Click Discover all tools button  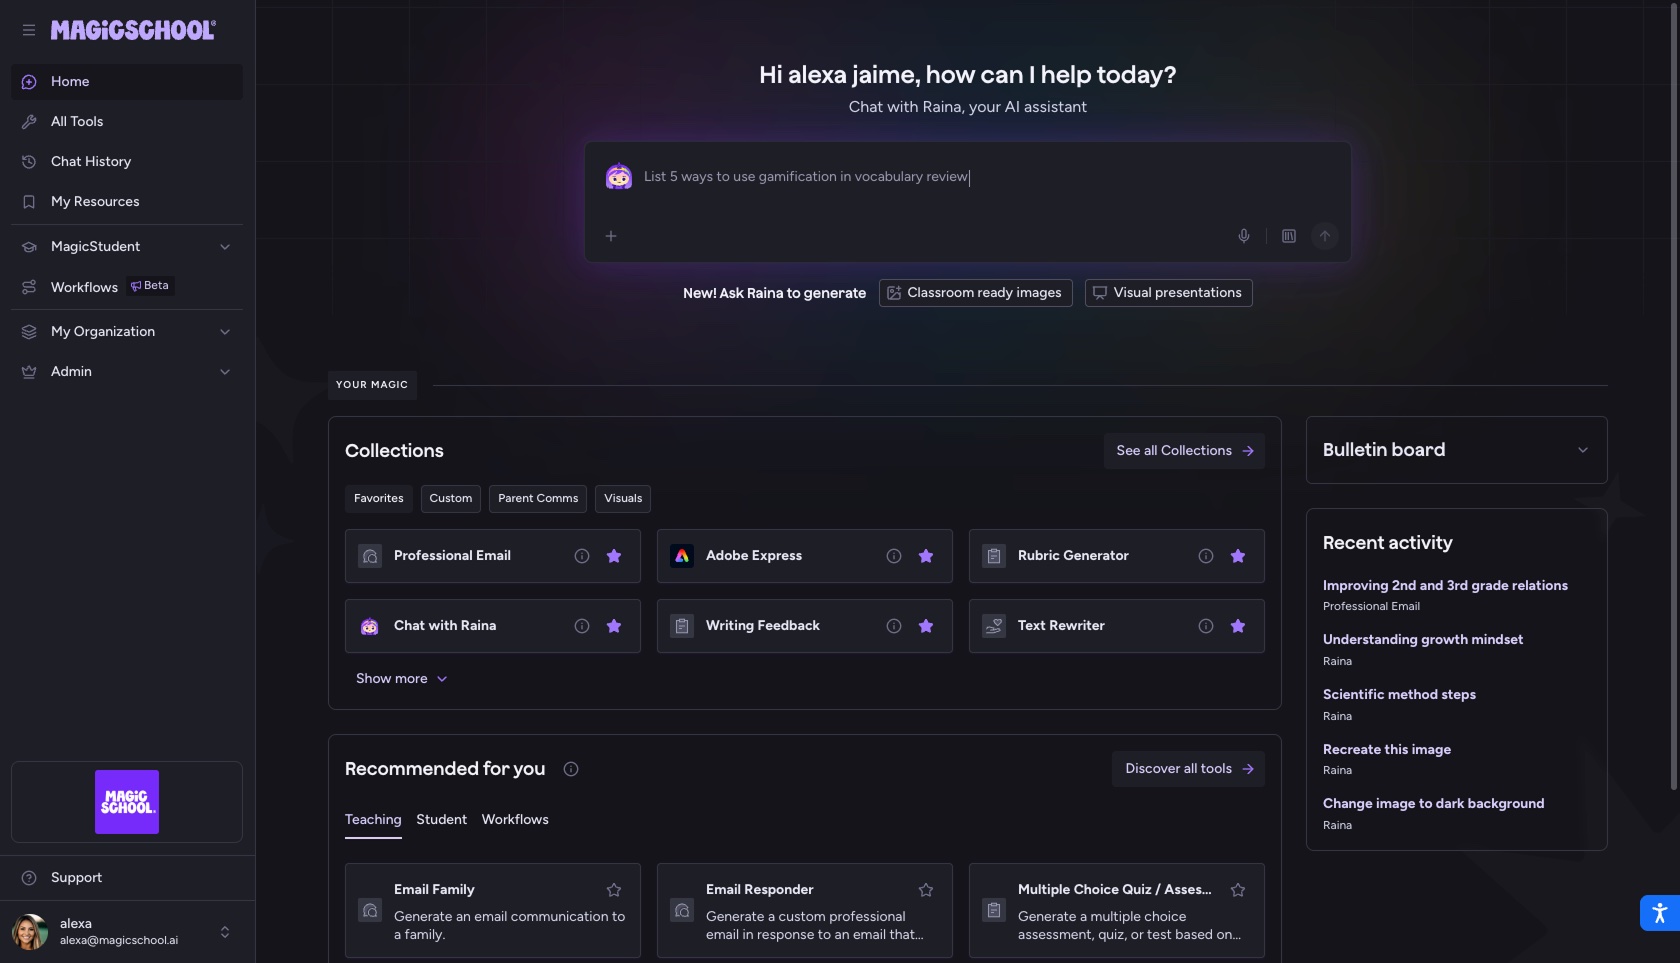point(1188,769)
